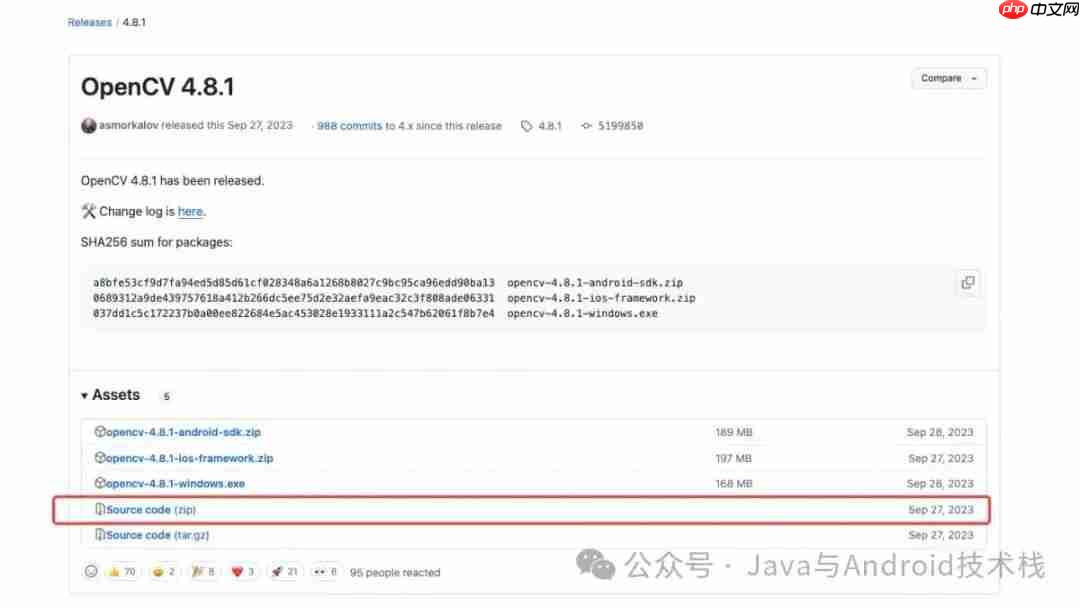Click the Source code (zip) file icon
This screenshot has width=1080, height=608.
pyautogui.click(x=99, y=509)
